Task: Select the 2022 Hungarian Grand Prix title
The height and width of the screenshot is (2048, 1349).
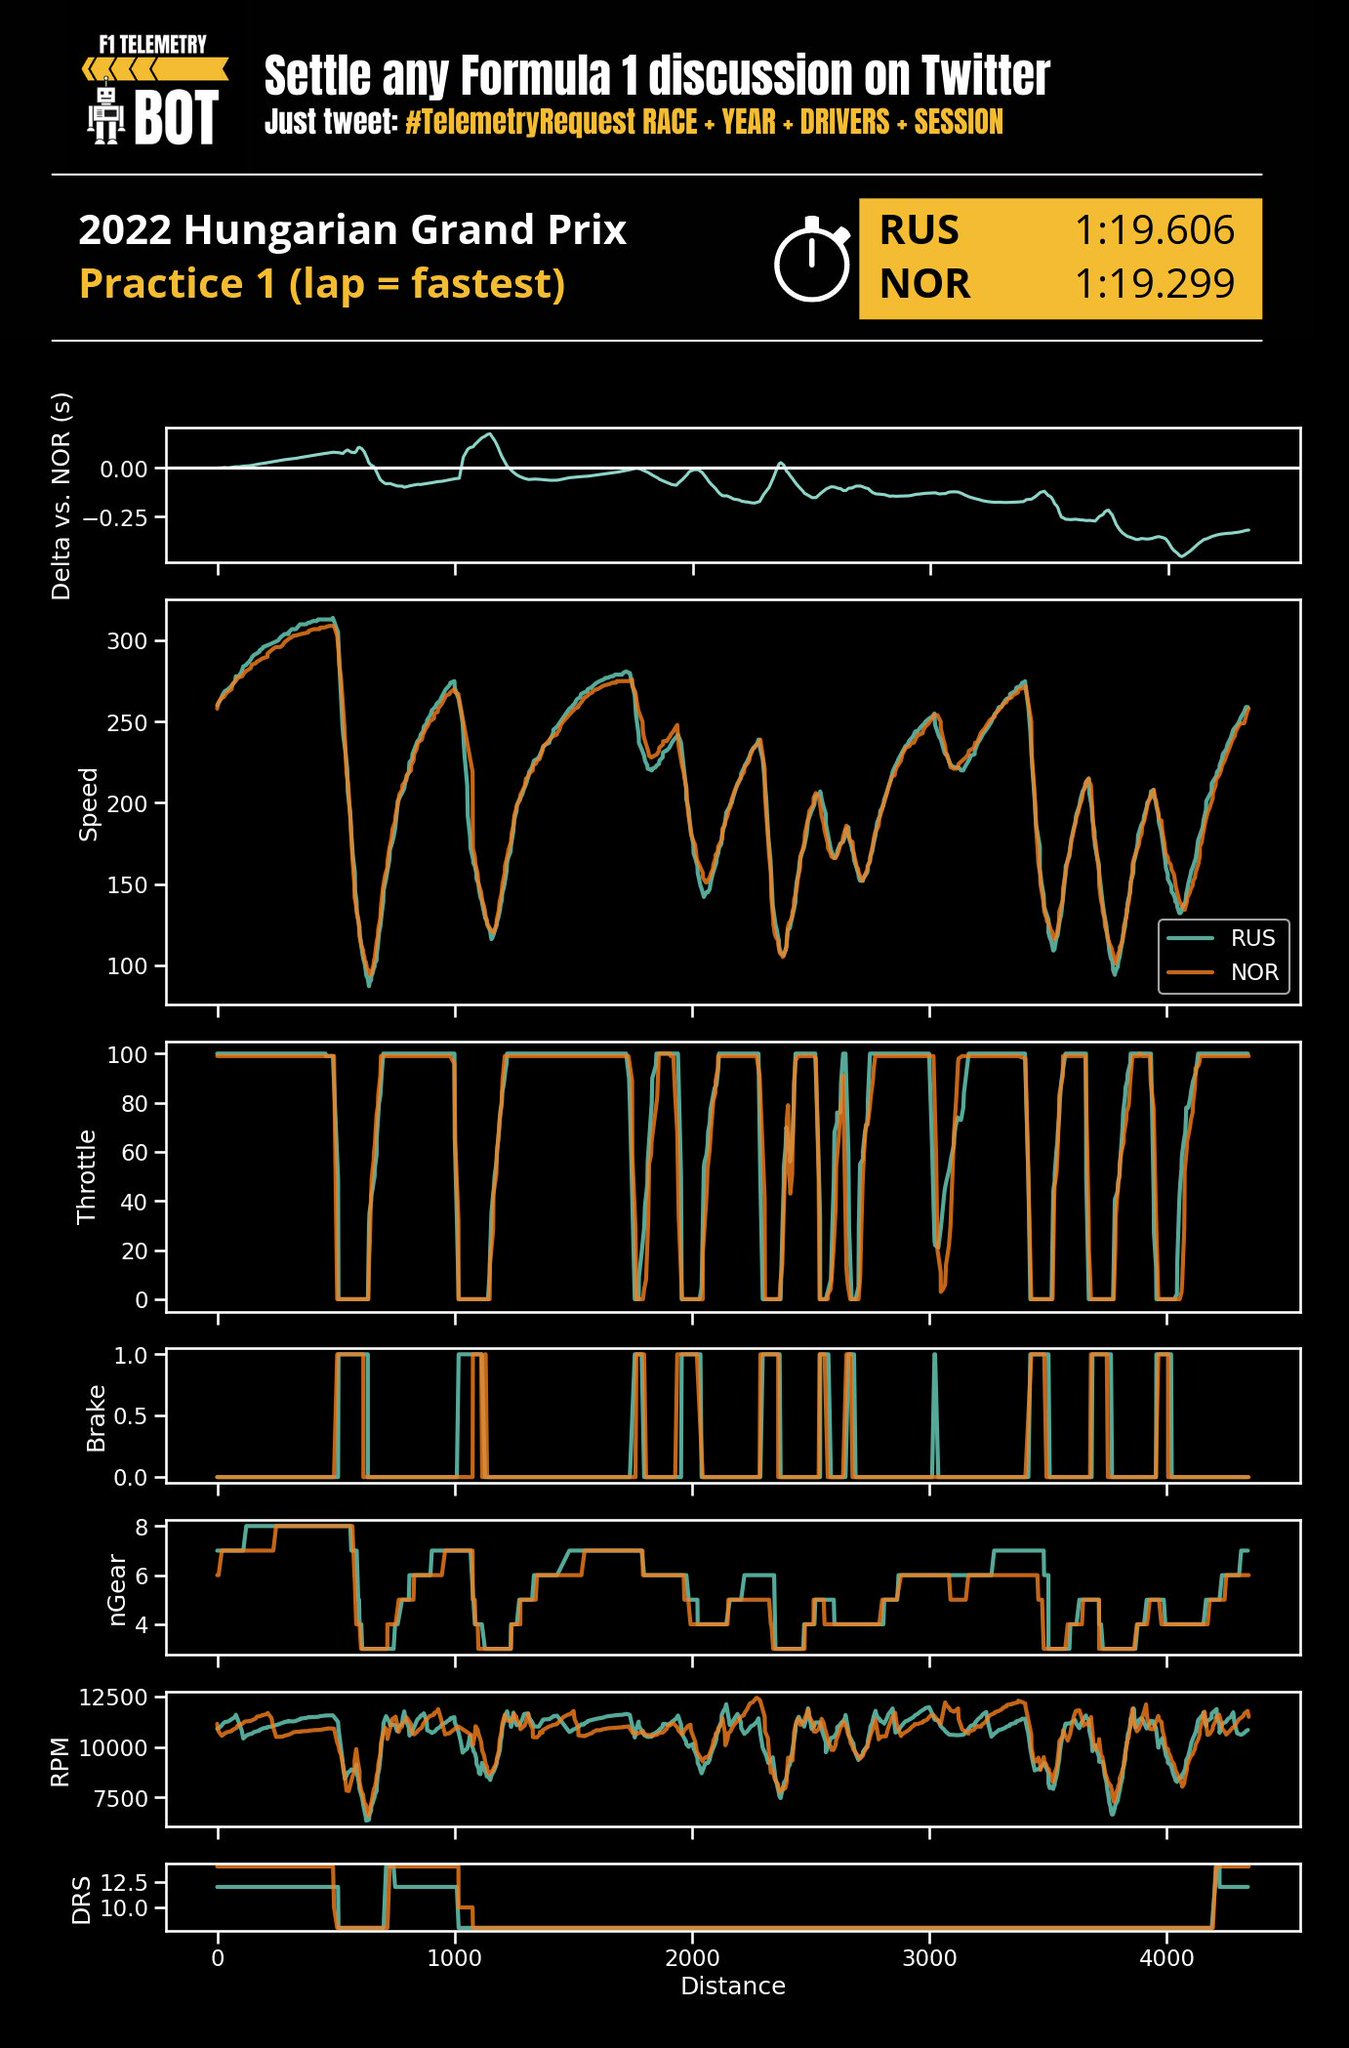Action: [352, 231]
